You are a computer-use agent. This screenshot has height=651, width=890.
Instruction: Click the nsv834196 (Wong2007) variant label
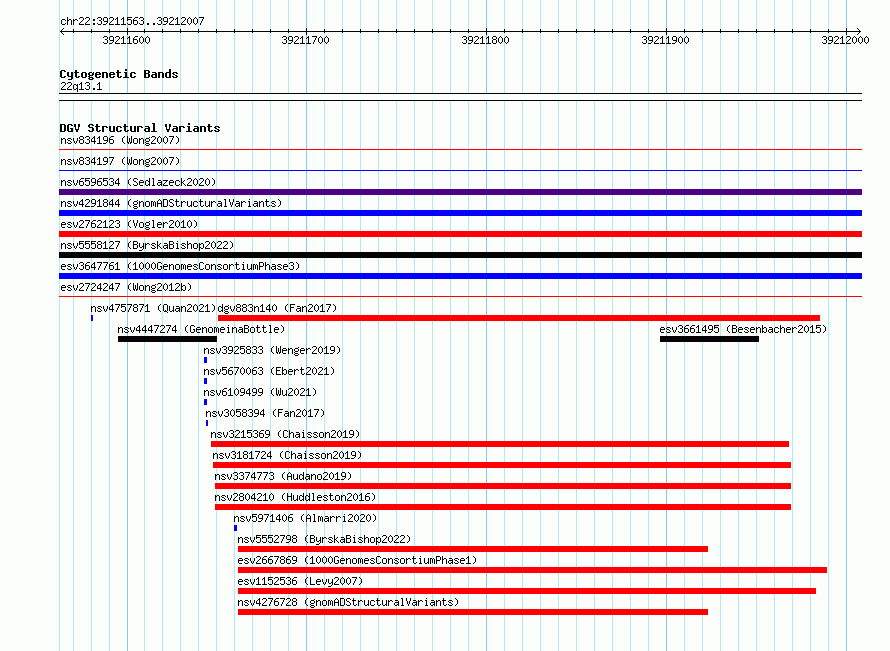coord(120,140)
